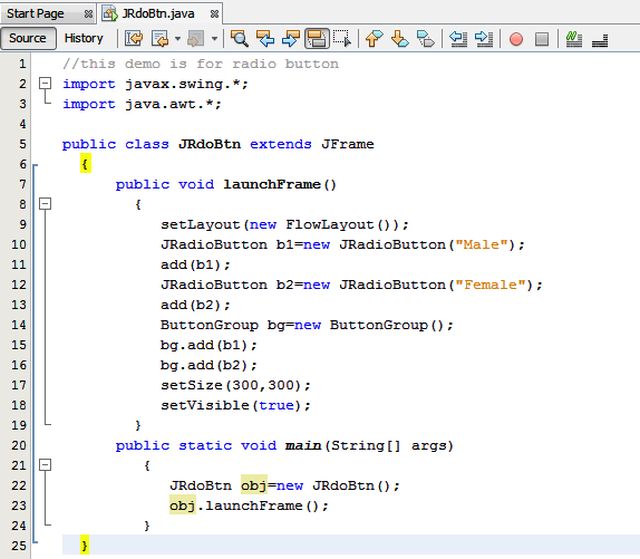This screenshot has width=640, height=559.
Task: Click class name "JRdoBtn" on line 5
Action: tap(209, 144)
